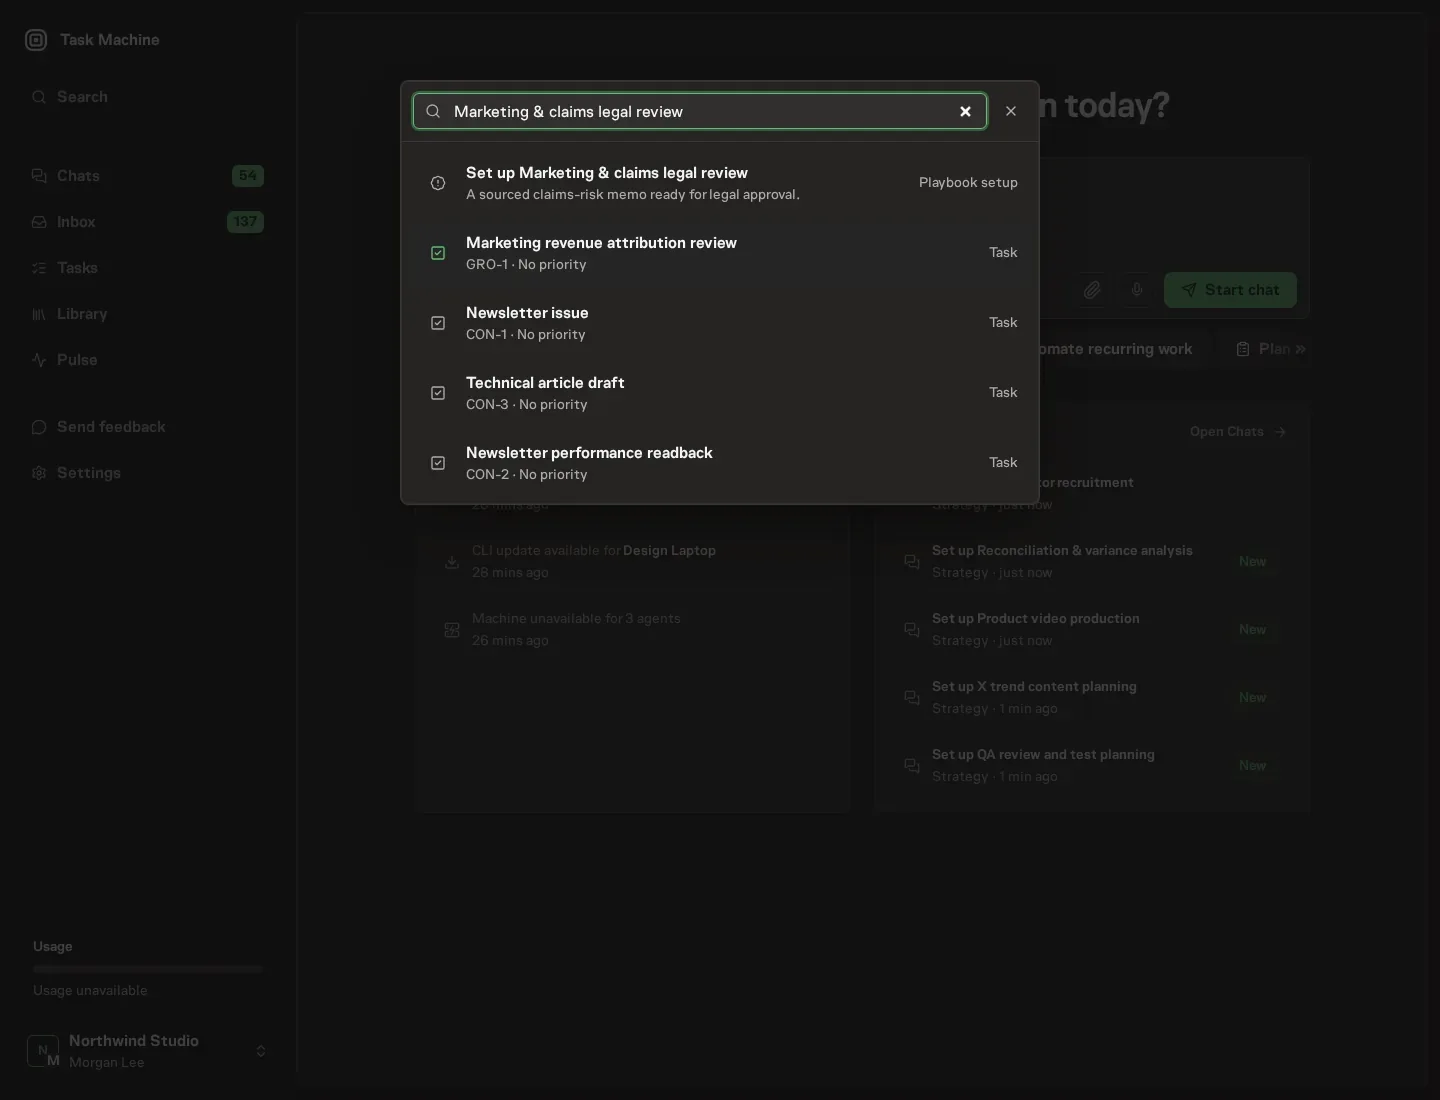Click the task checkbox icon for CON-3

pos(438,393)
